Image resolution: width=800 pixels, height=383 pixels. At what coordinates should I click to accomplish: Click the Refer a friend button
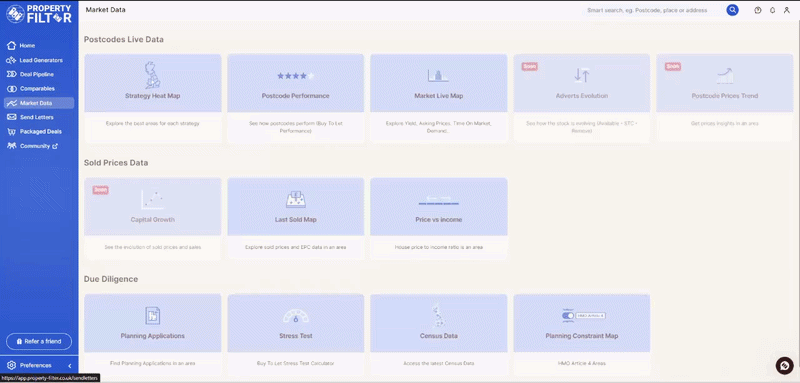click(39, 341)
